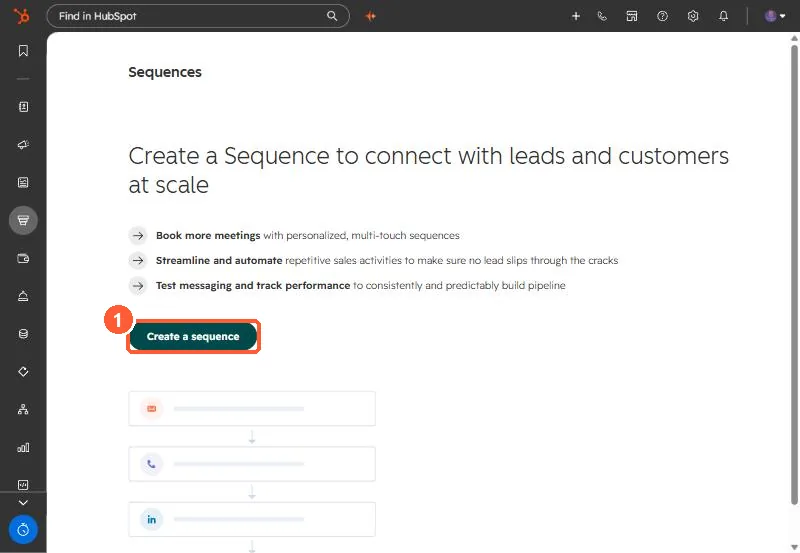Click the HubSpot sprocket logo
This screenshot has width=800, height=553.
click(x=21, y=16)
